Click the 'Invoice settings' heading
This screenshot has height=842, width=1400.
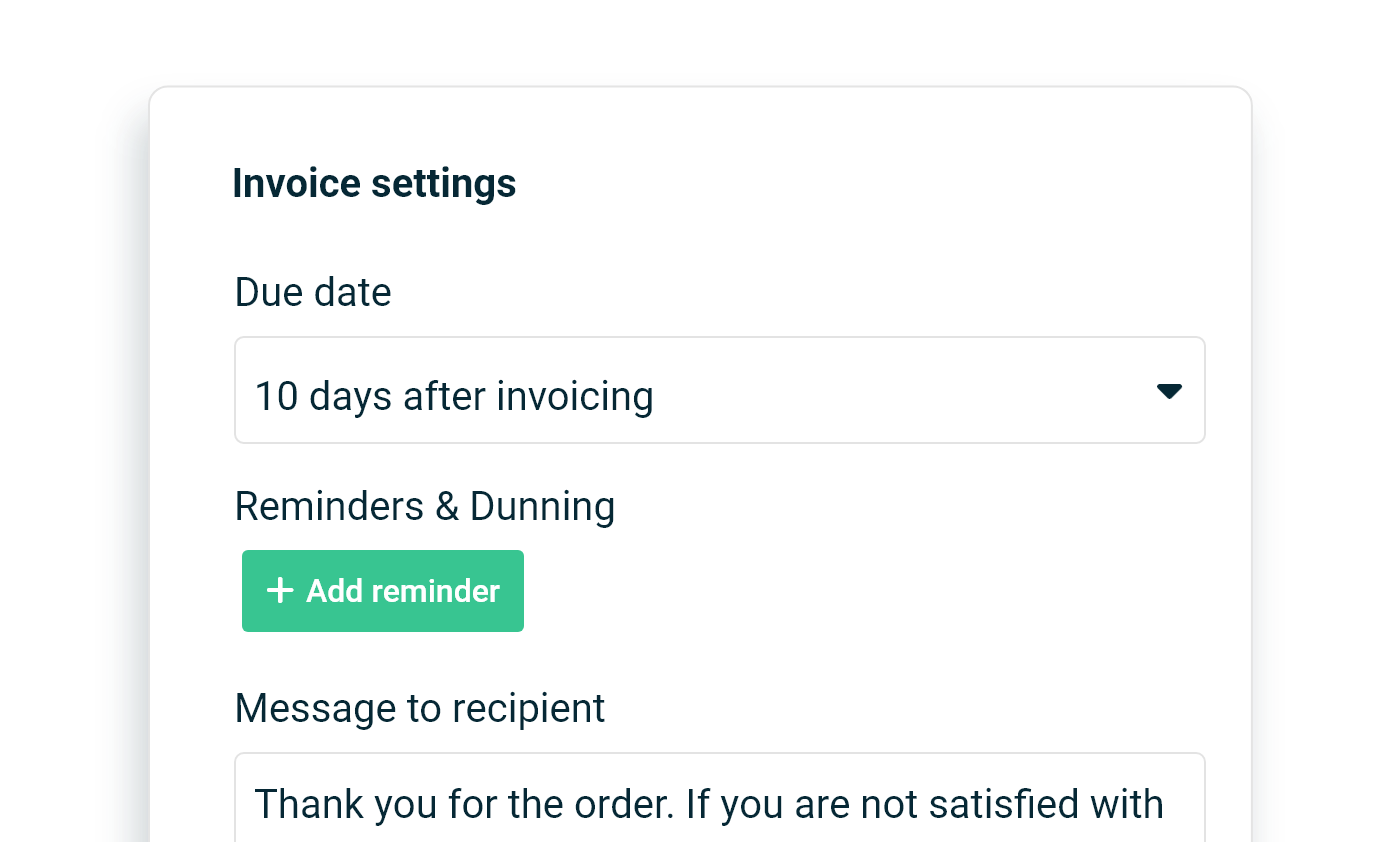pos(374,184)
